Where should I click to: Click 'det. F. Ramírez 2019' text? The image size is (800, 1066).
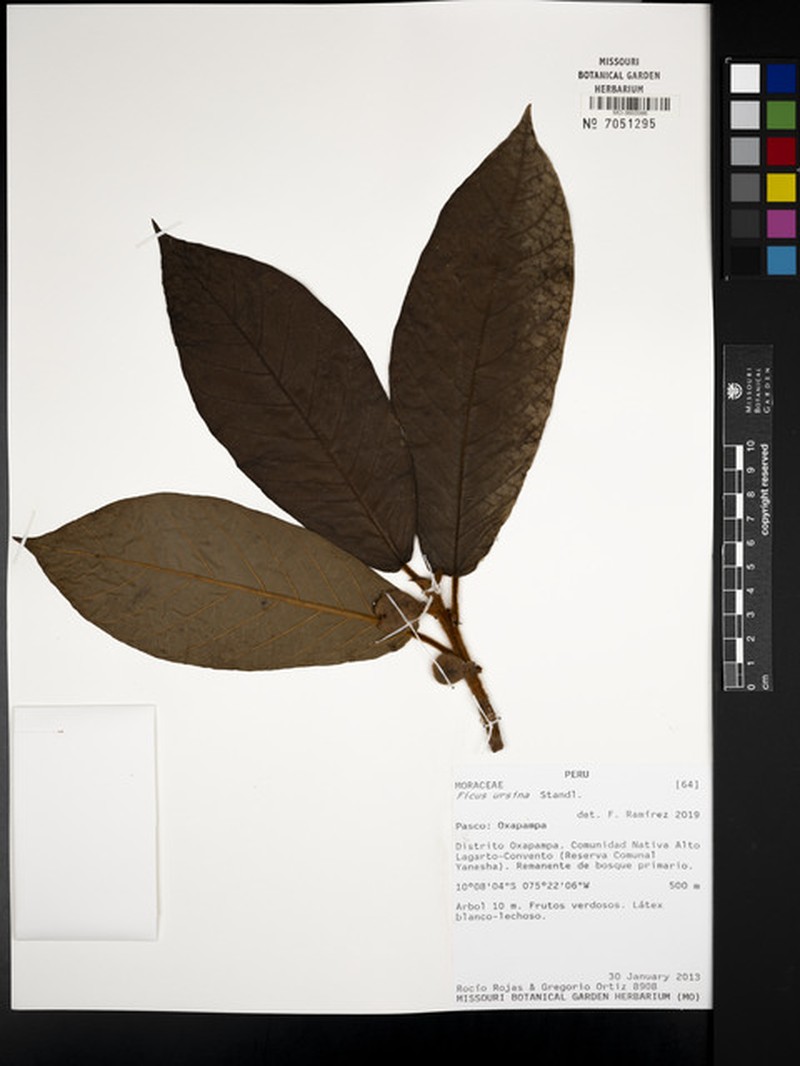(638, 814)
